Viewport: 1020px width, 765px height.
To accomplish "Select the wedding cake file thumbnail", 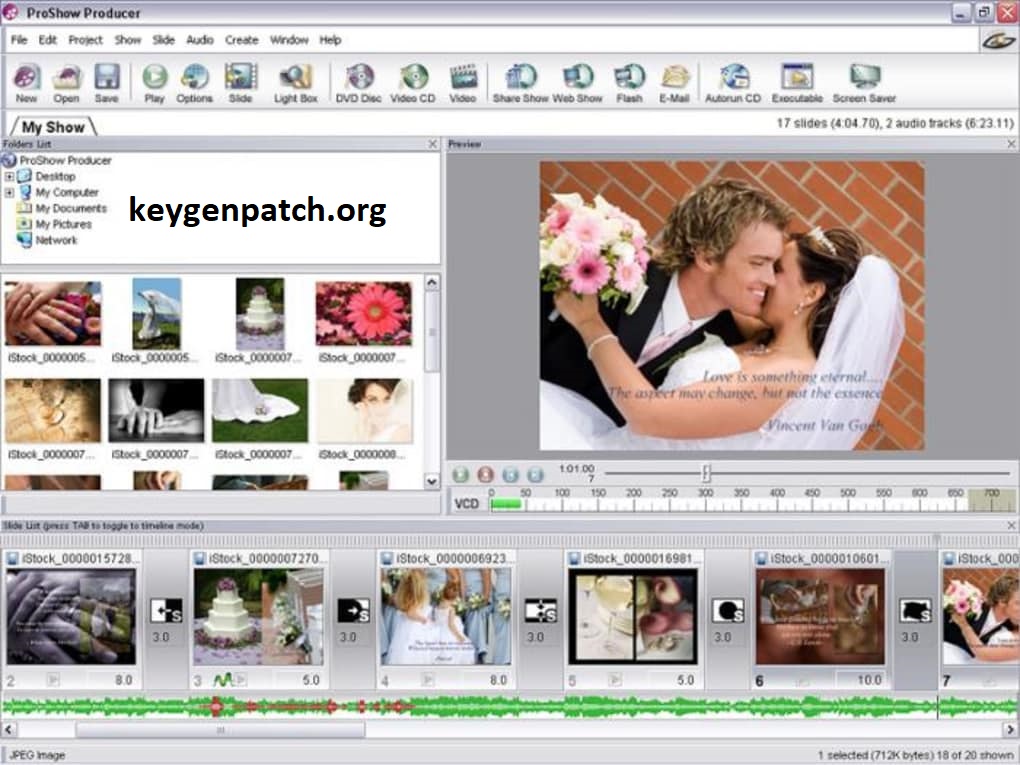I will tap(260, 314).
